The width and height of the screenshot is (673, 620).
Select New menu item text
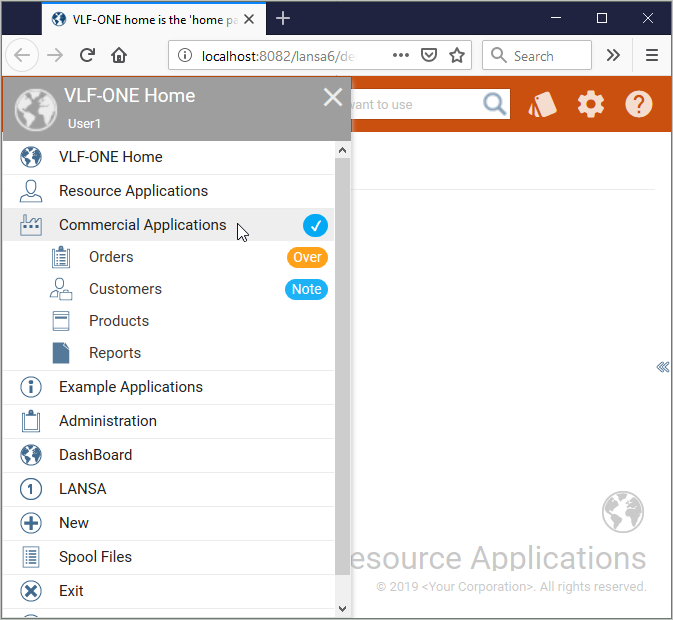[74, 523]
